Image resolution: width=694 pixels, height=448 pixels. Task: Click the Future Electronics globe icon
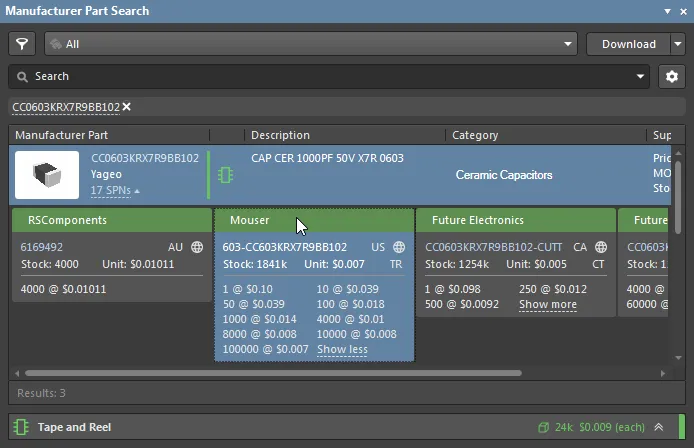click(601, 247)
